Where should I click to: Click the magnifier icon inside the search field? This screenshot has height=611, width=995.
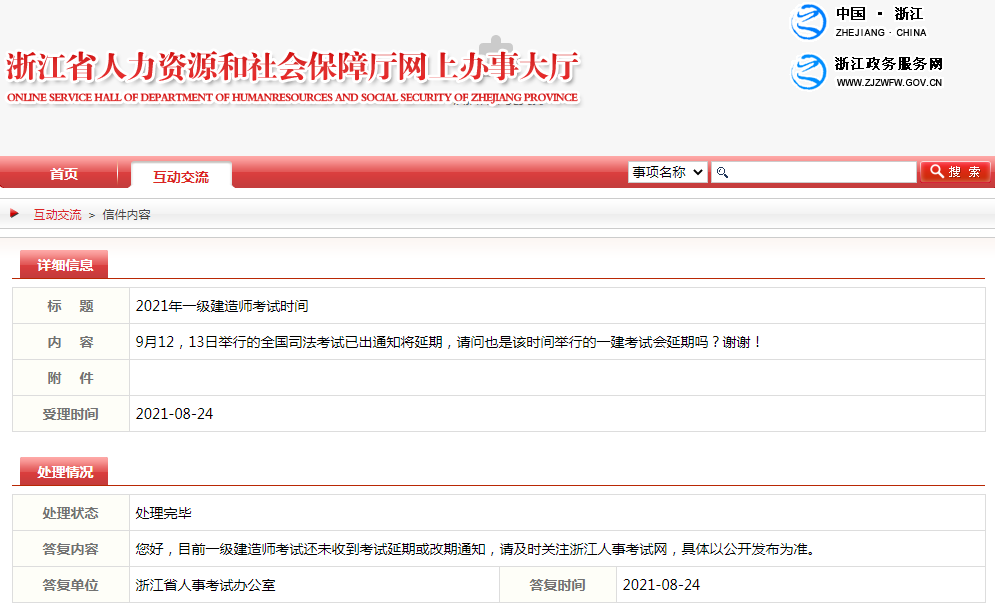pyautogui.click(x=722, y=173)
